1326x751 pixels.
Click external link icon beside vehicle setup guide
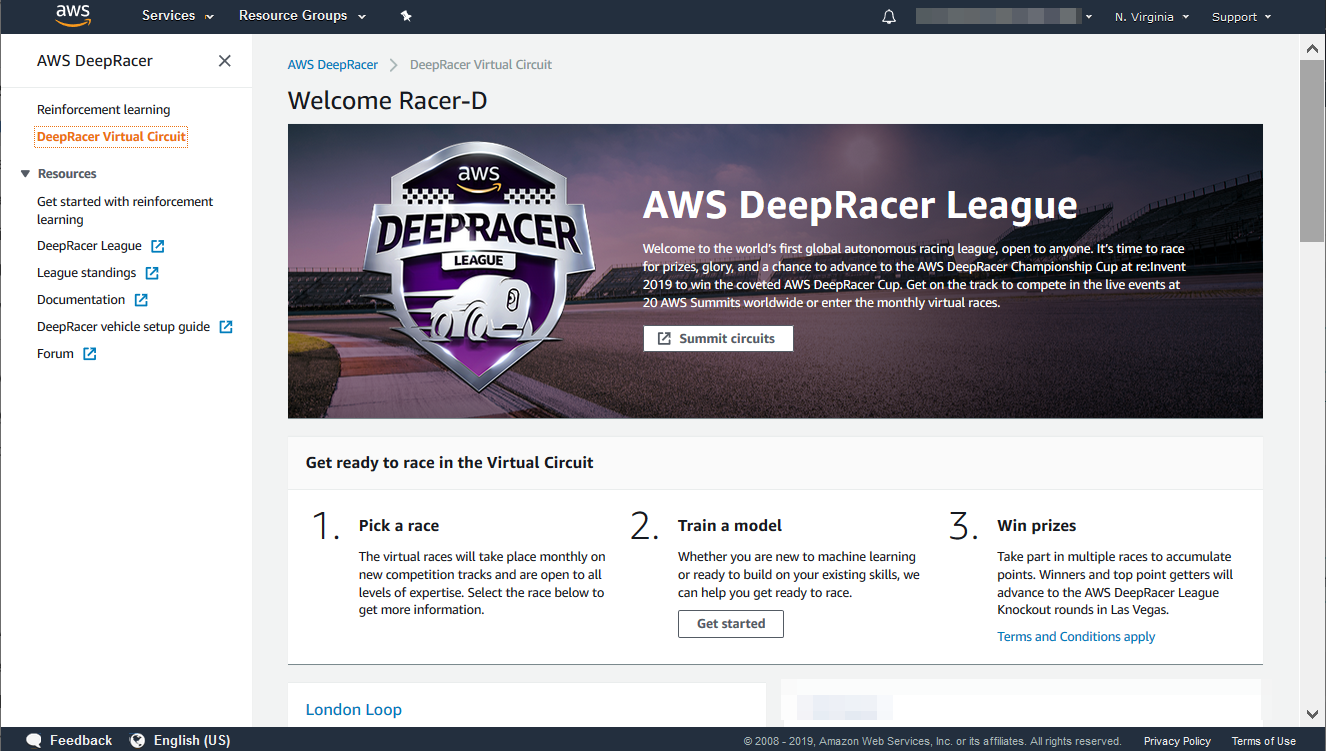click(226, 327)
